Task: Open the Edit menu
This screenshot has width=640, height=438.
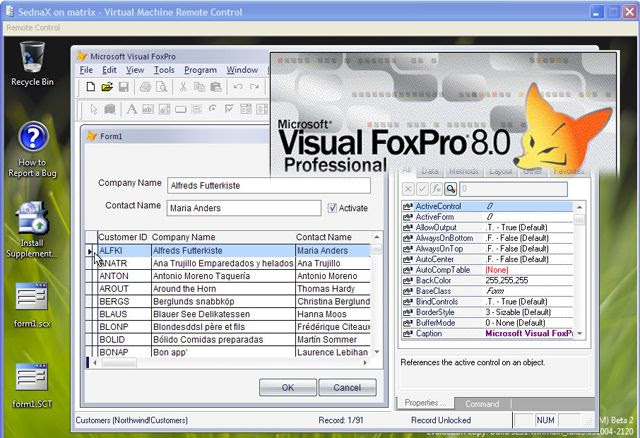Action: 109,70
